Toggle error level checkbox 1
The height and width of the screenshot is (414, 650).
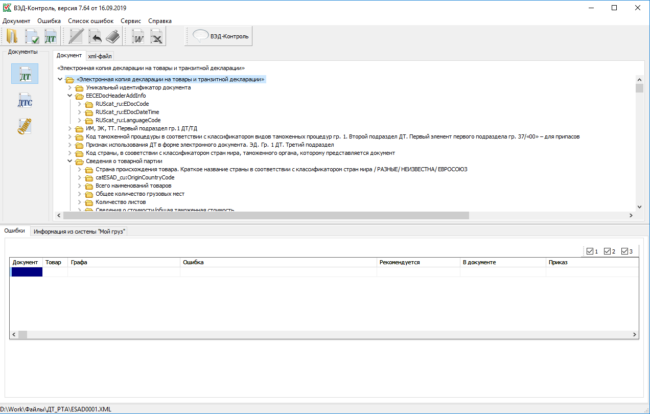(591, 251)
